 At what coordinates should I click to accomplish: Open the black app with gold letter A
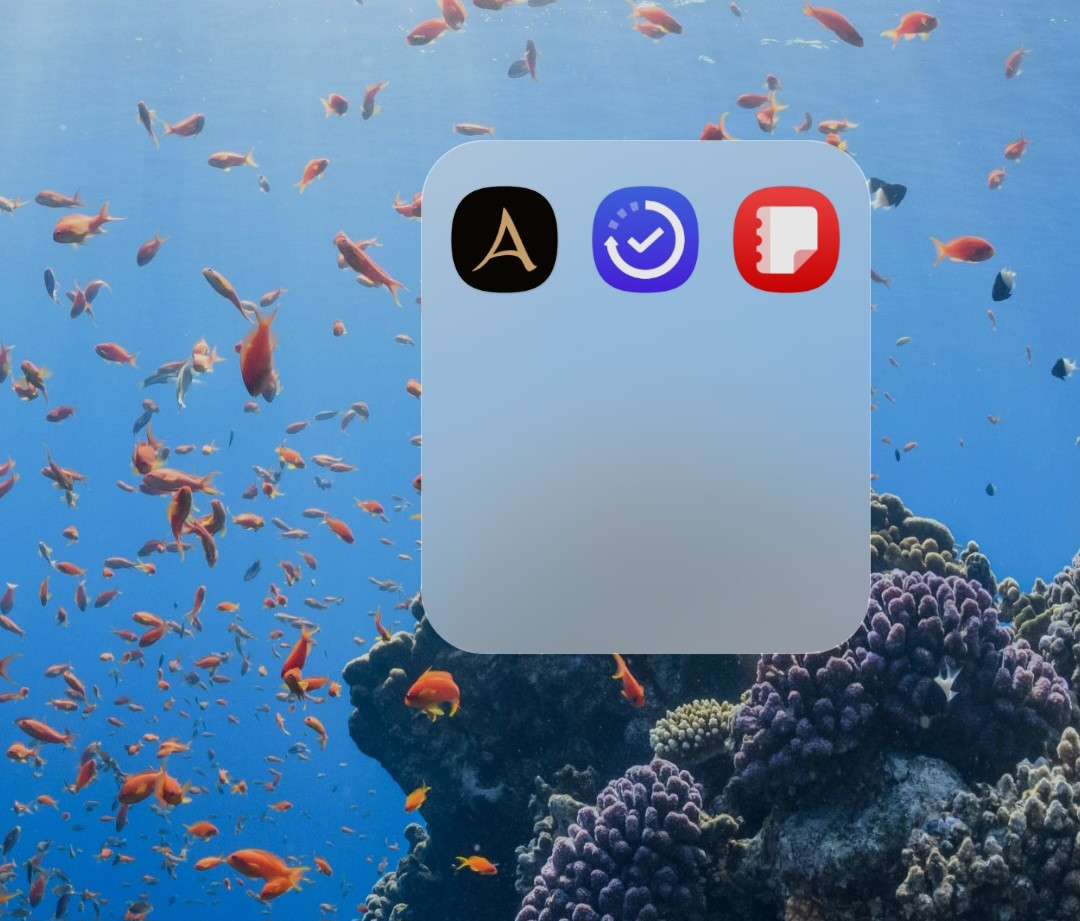coord(504,239)
